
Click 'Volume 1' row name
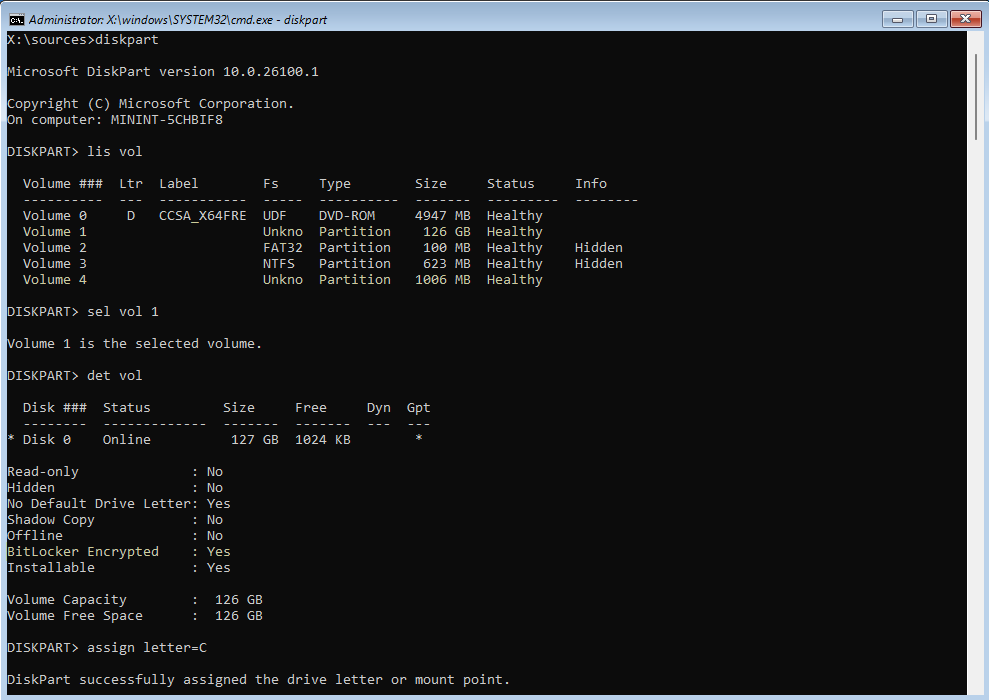[55, 232]
